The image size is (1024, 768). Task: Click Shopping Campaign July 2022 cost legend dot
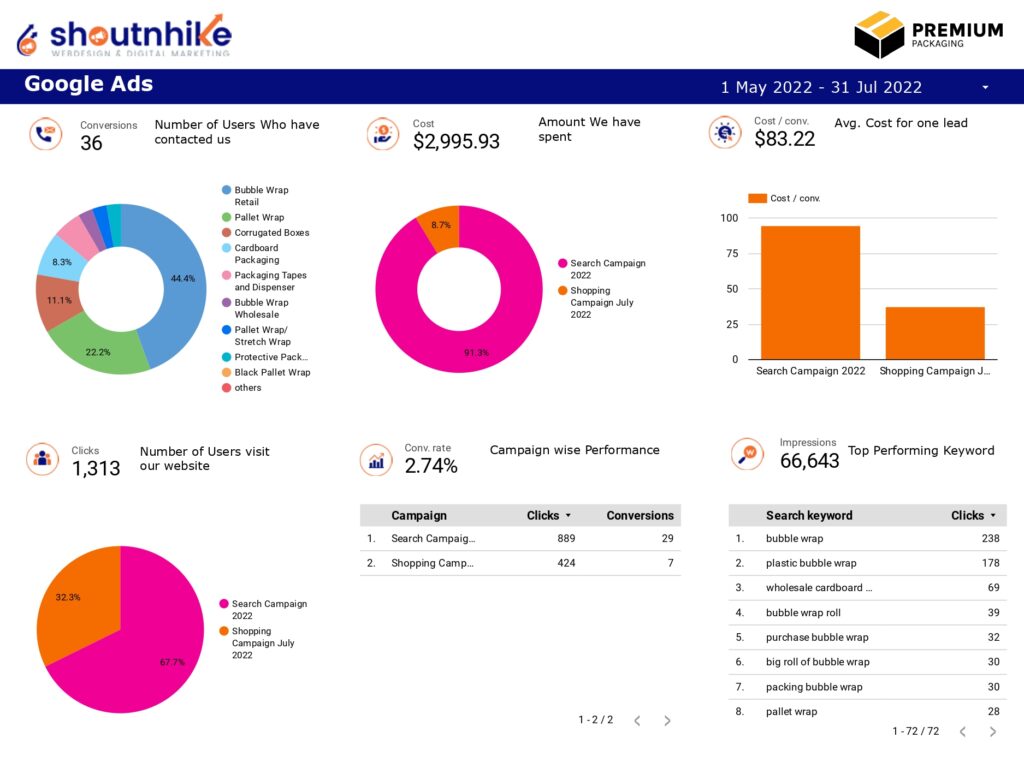click(562, 291)
